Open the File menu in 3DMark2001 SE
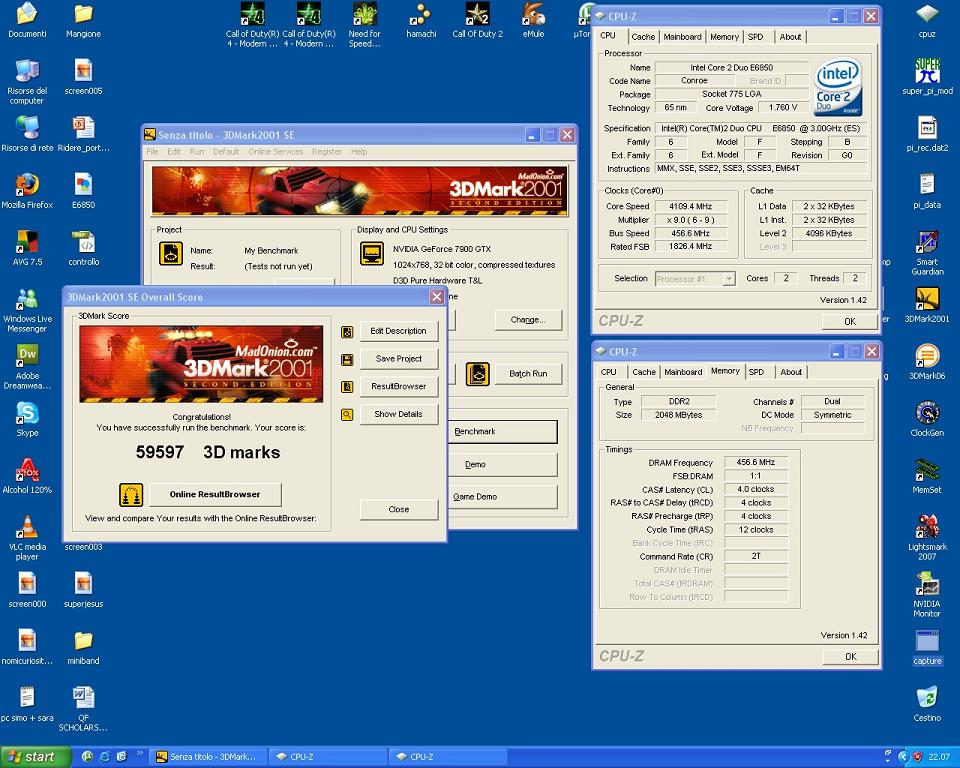Viewport: 960px width, 768px height. 152,151
